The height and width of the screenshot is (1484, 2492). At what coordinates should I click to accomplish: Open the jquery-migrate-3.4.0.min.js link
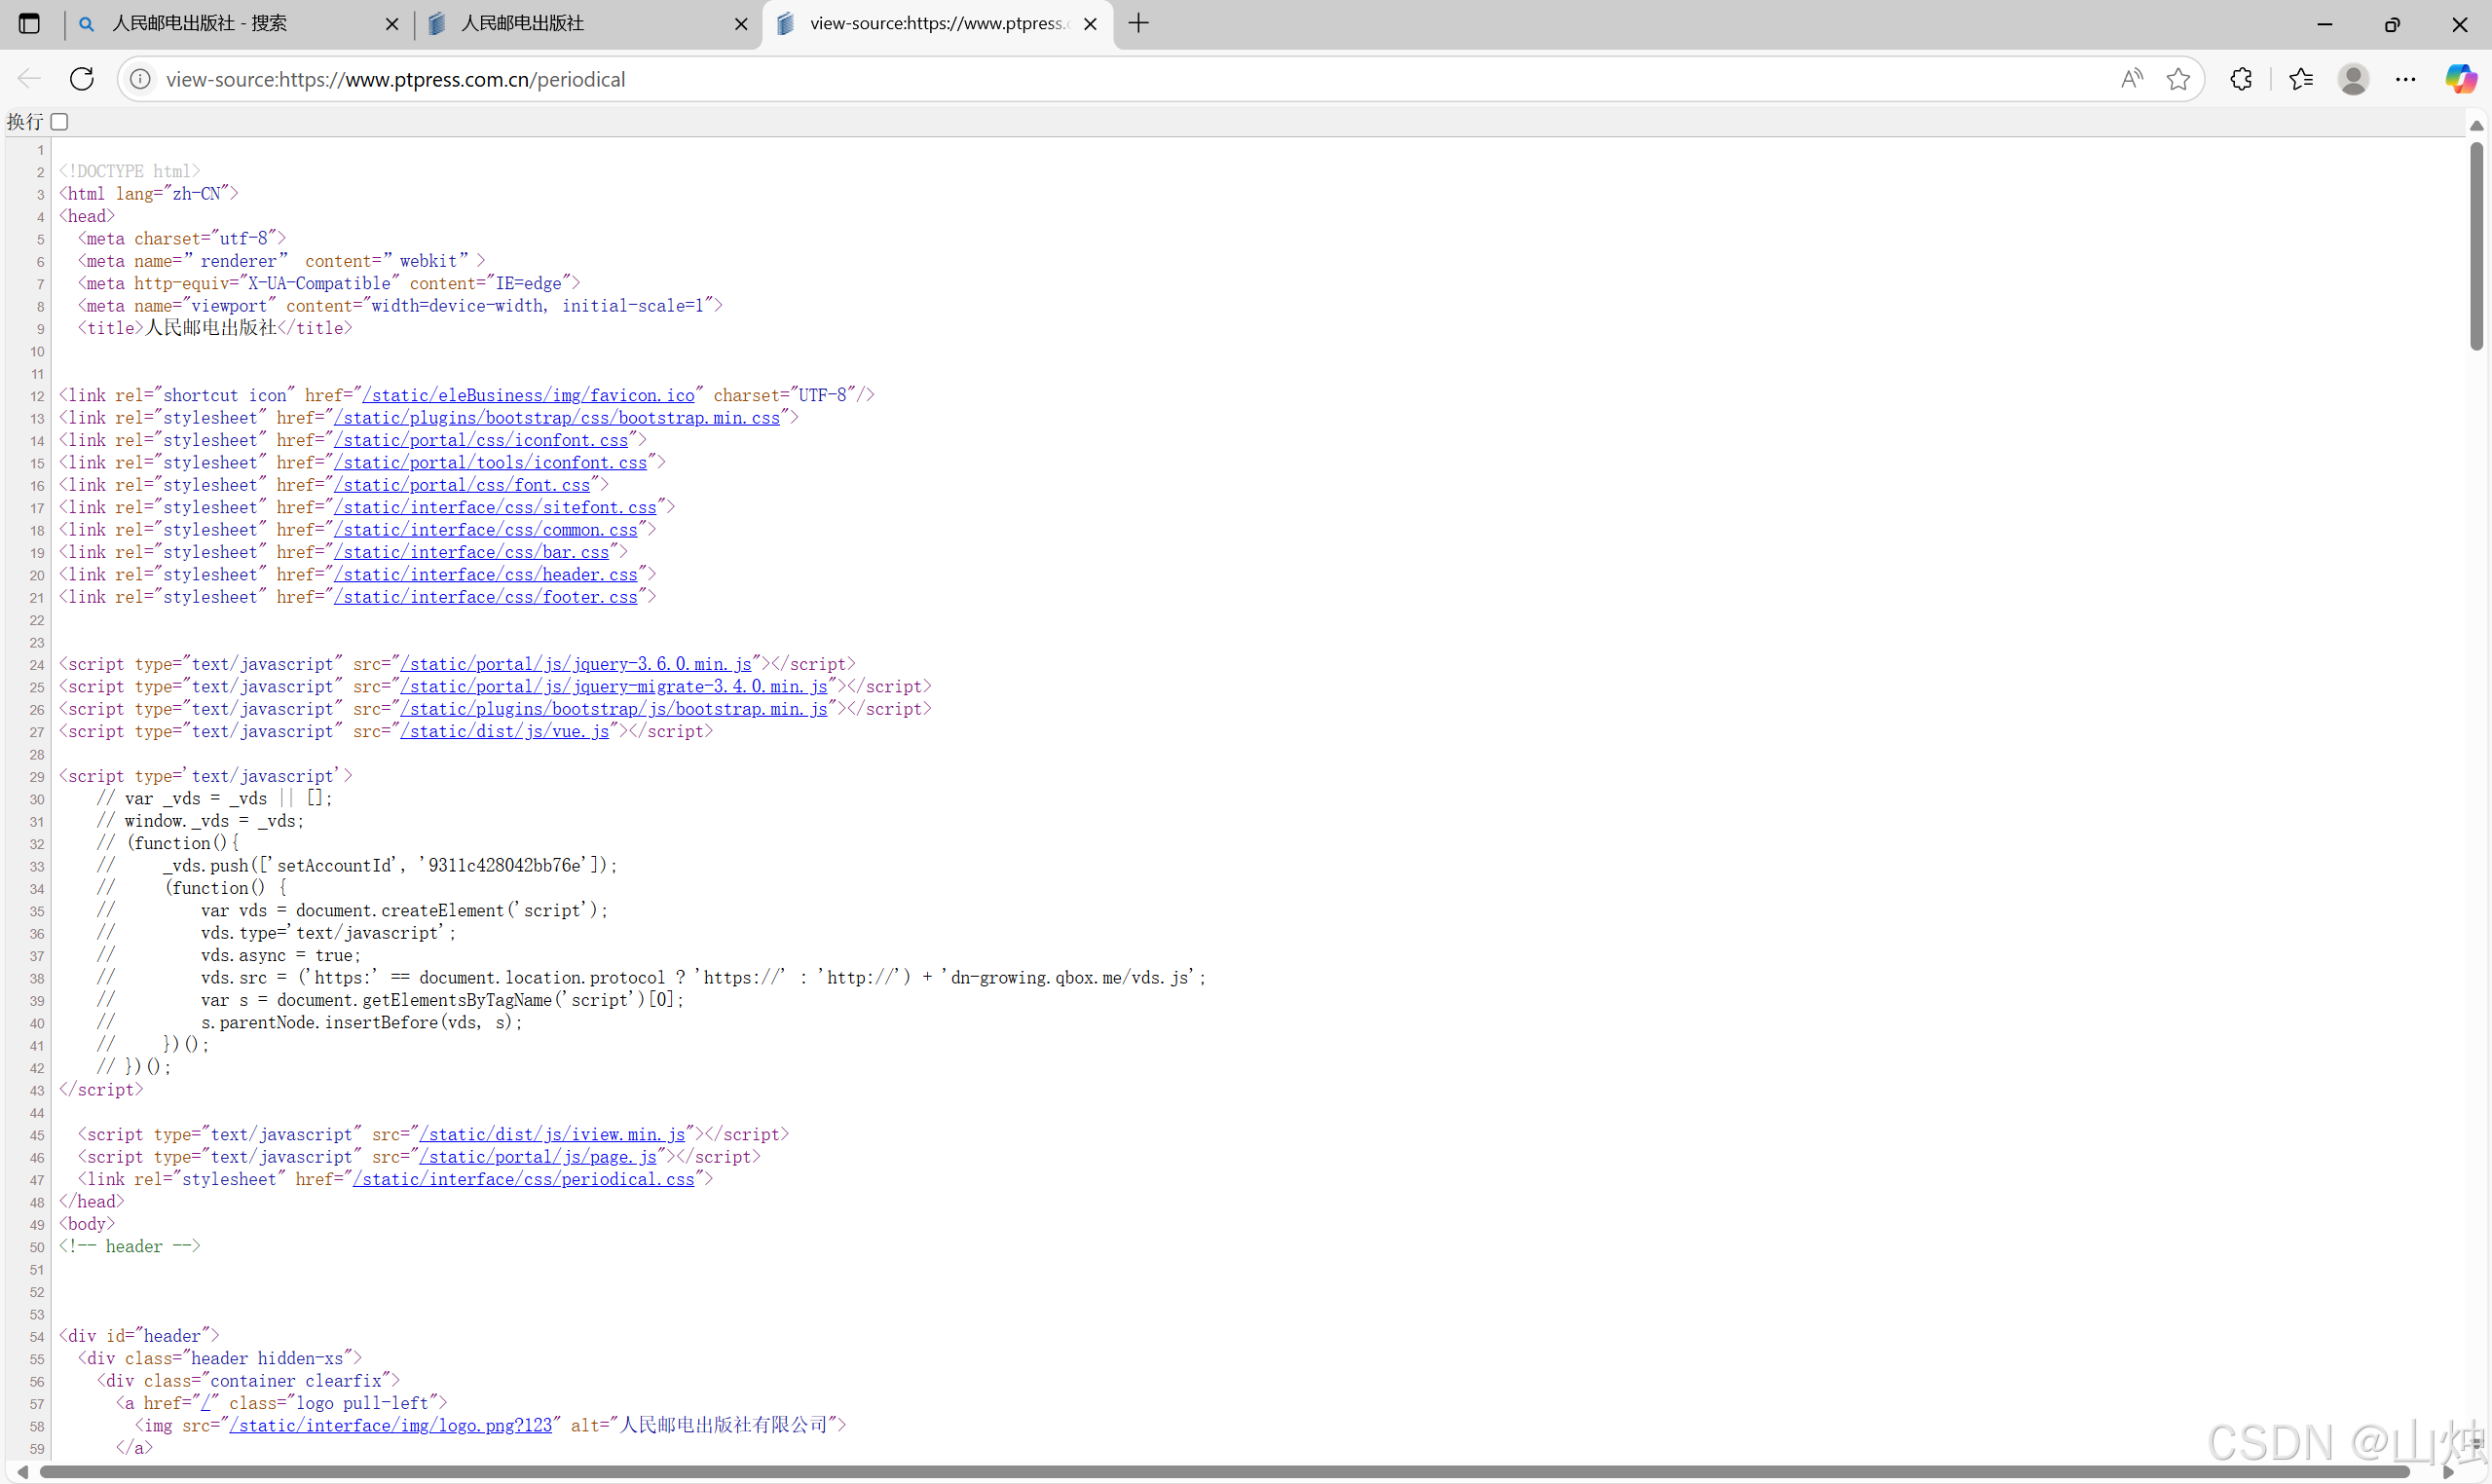[614, 686]
